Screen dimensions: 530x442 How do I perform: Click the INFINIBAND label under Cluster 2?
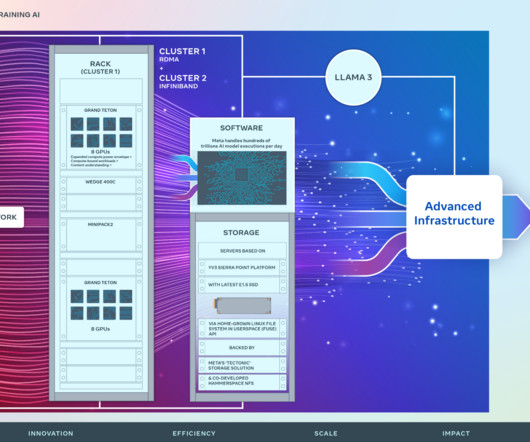point(178,86)
